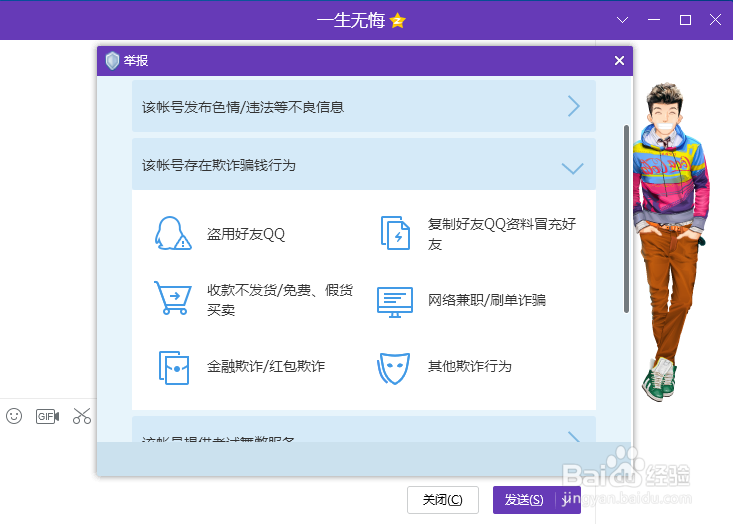Choose 收款不发货/免费、假货买卖 reason

[x=280, y=300]
